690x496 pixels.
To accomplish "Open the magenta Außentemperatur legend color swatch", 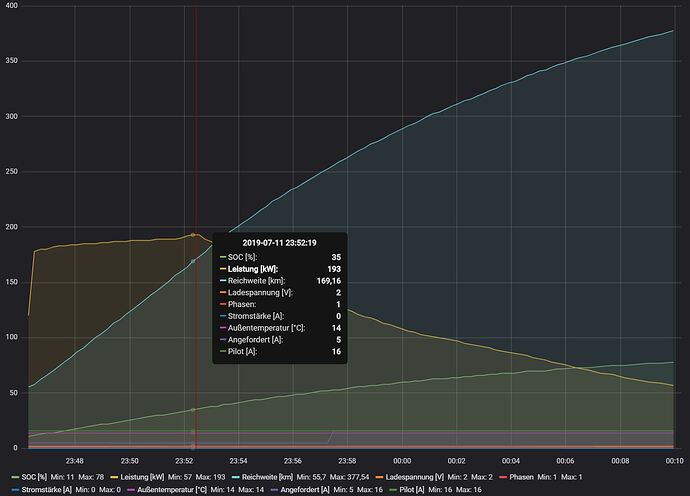I will 131,489.
